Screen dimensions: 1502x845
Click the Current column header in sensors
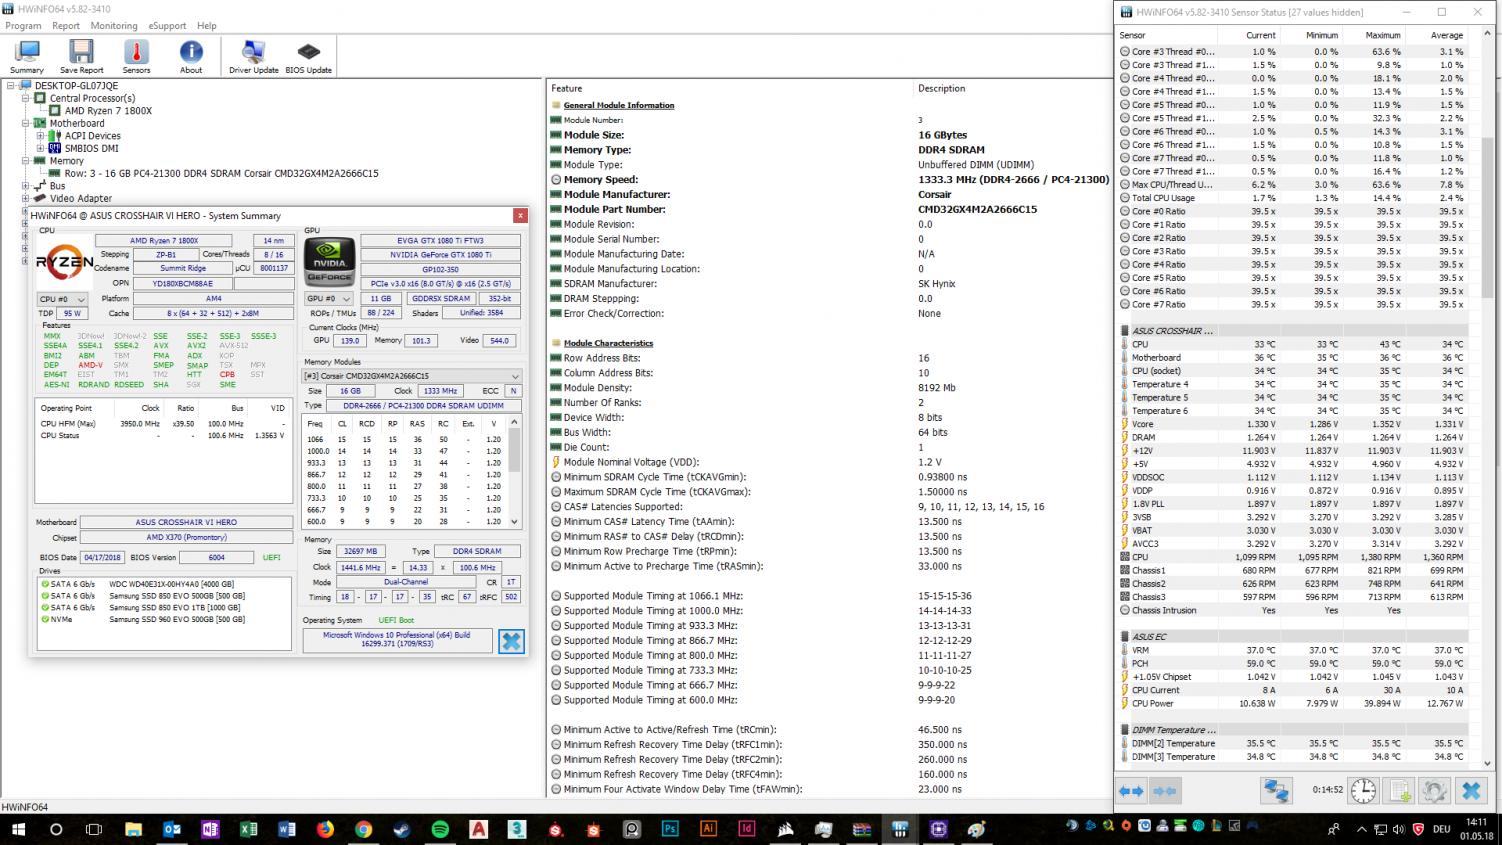click(x=1260, y=35)
